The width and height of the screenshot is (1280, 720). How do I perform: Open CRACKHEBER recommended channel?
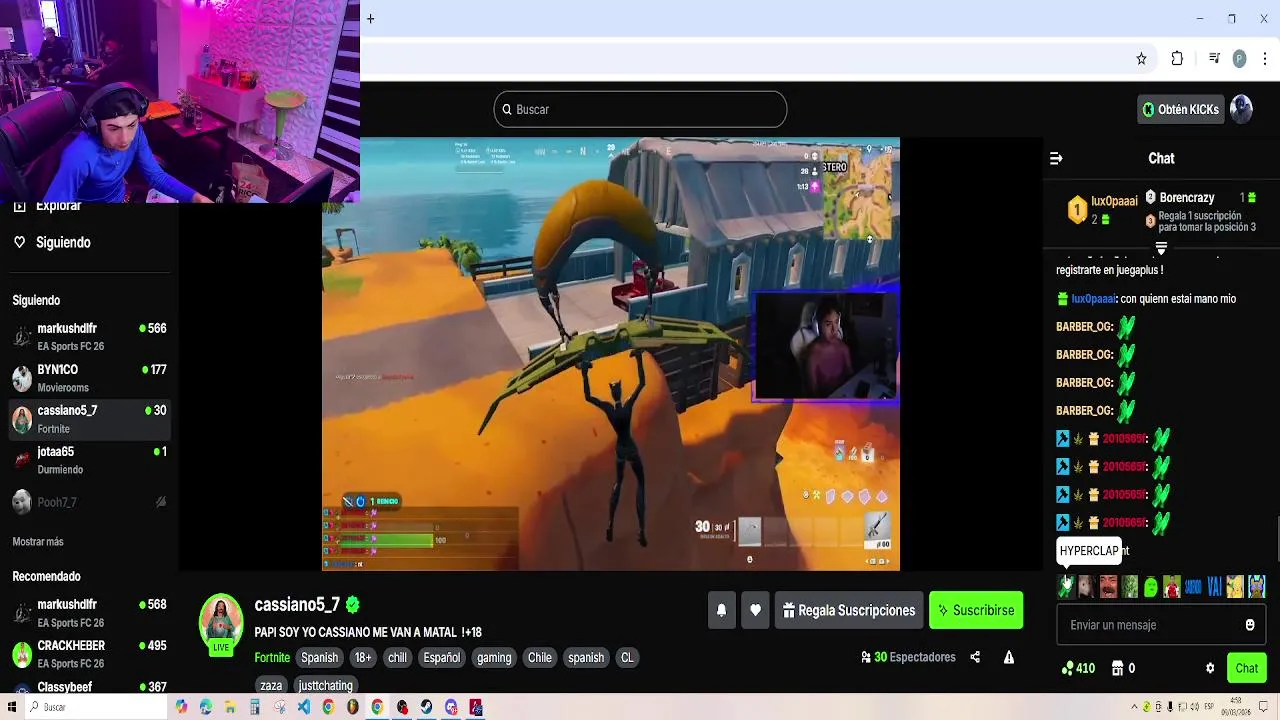coord(89,654)
